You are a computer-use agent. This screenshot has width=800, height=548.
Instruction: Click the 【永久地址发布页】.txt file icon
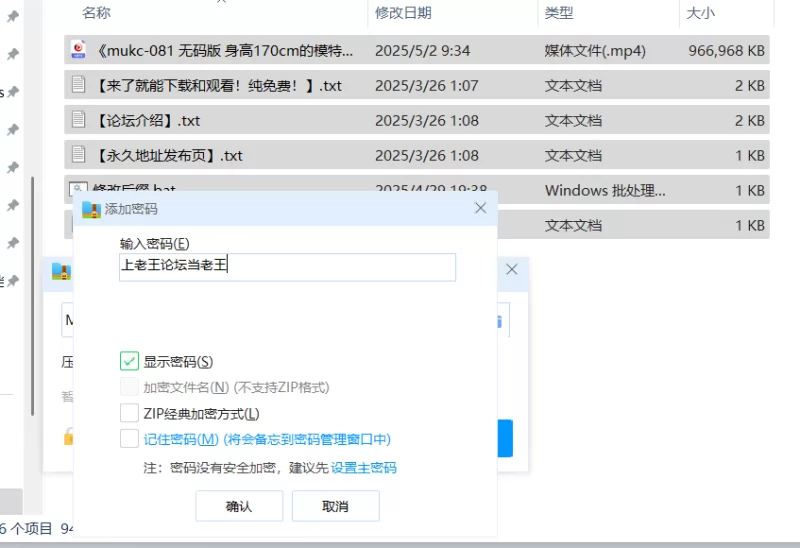78,155
